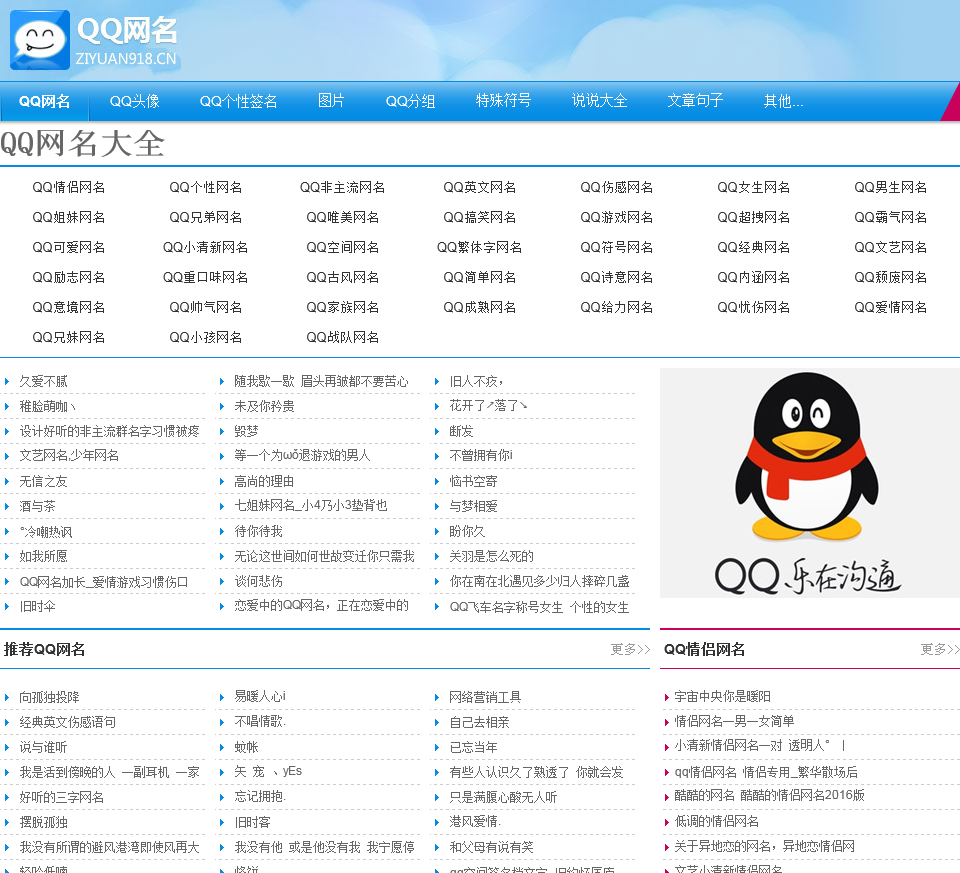
Task: Click the blue arrow bullet before 久爱不腻
Action: pos(7,381)
